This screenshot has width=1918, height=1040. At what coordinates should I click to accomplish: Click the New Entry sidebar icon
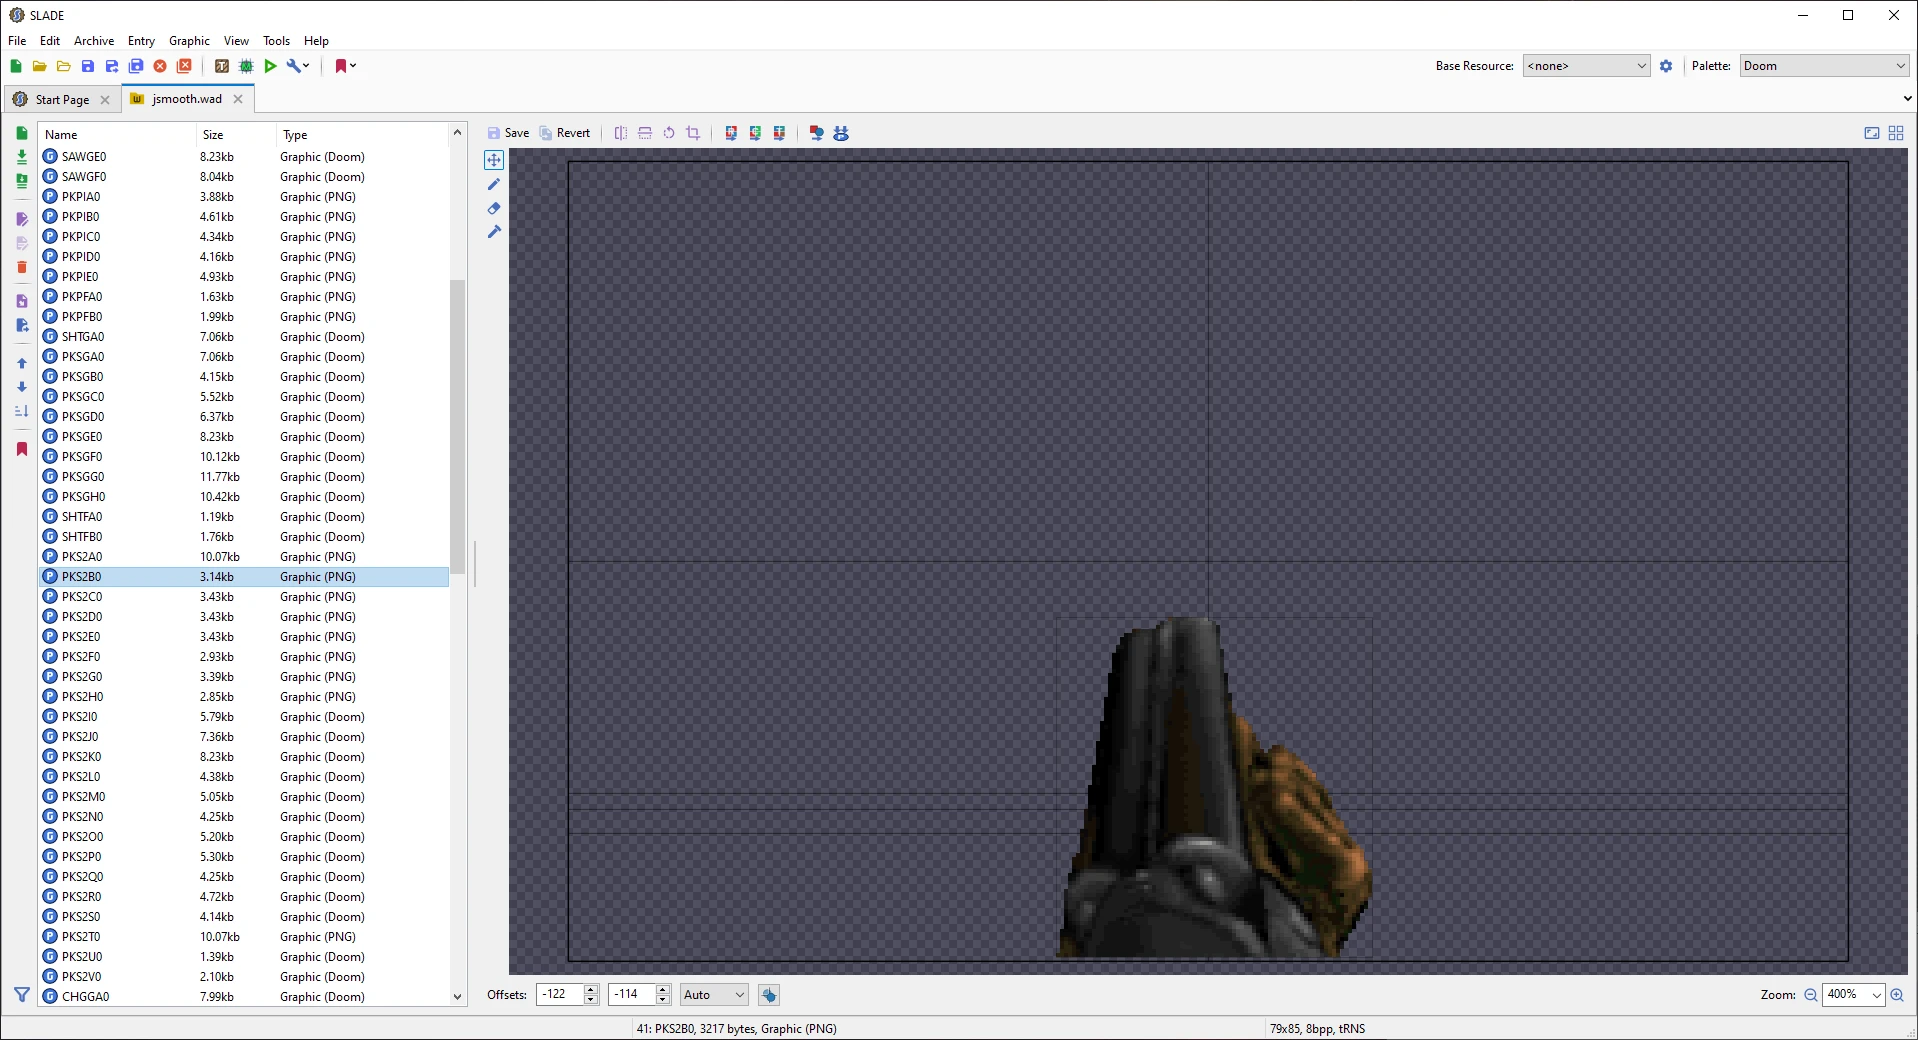(x=22, y=133)
